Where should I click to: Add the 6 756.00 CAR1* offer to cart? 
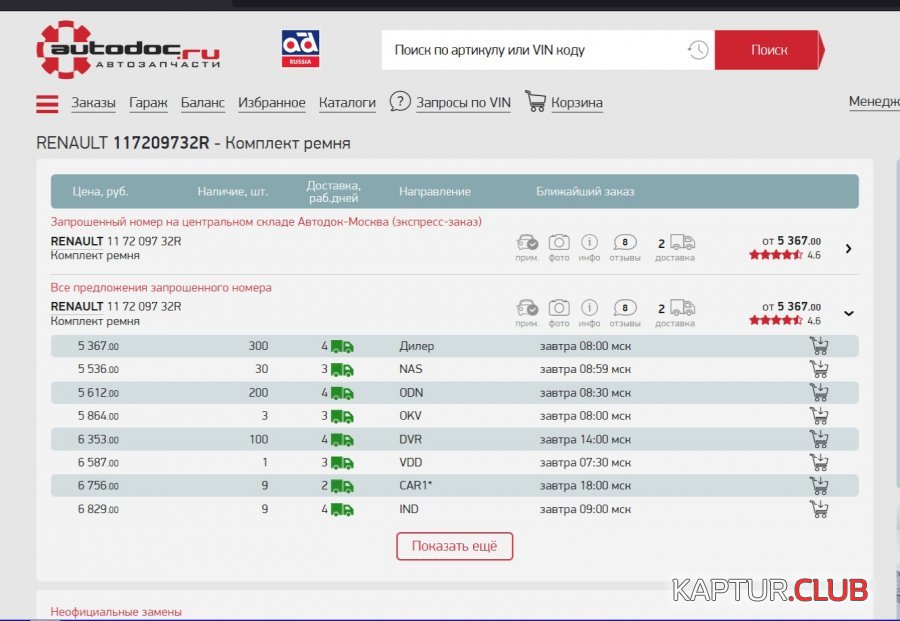click(819, 486)
